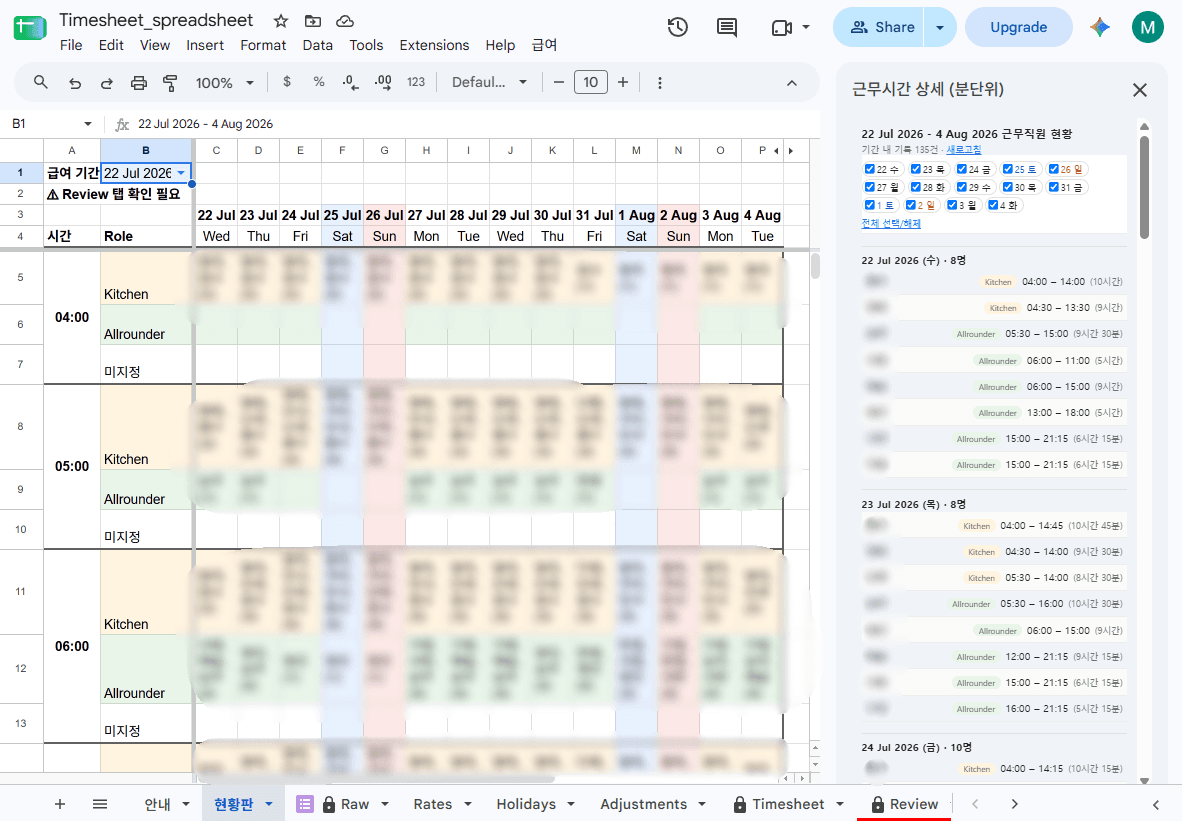Open the Insert menu
Image resolution: width=1182 pixels, height=821 pixels.
point(205,45)
